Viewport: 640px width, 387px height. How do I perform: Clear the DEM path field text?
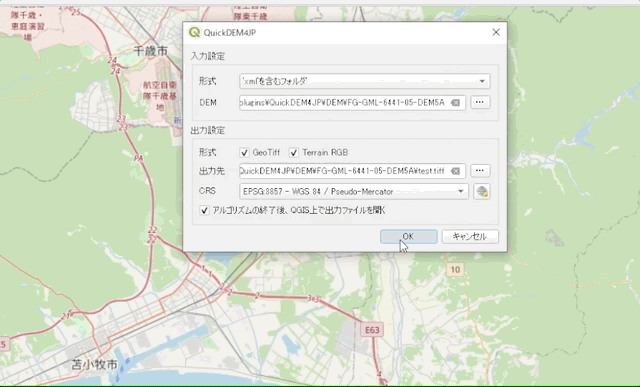[x=455, y=102]
